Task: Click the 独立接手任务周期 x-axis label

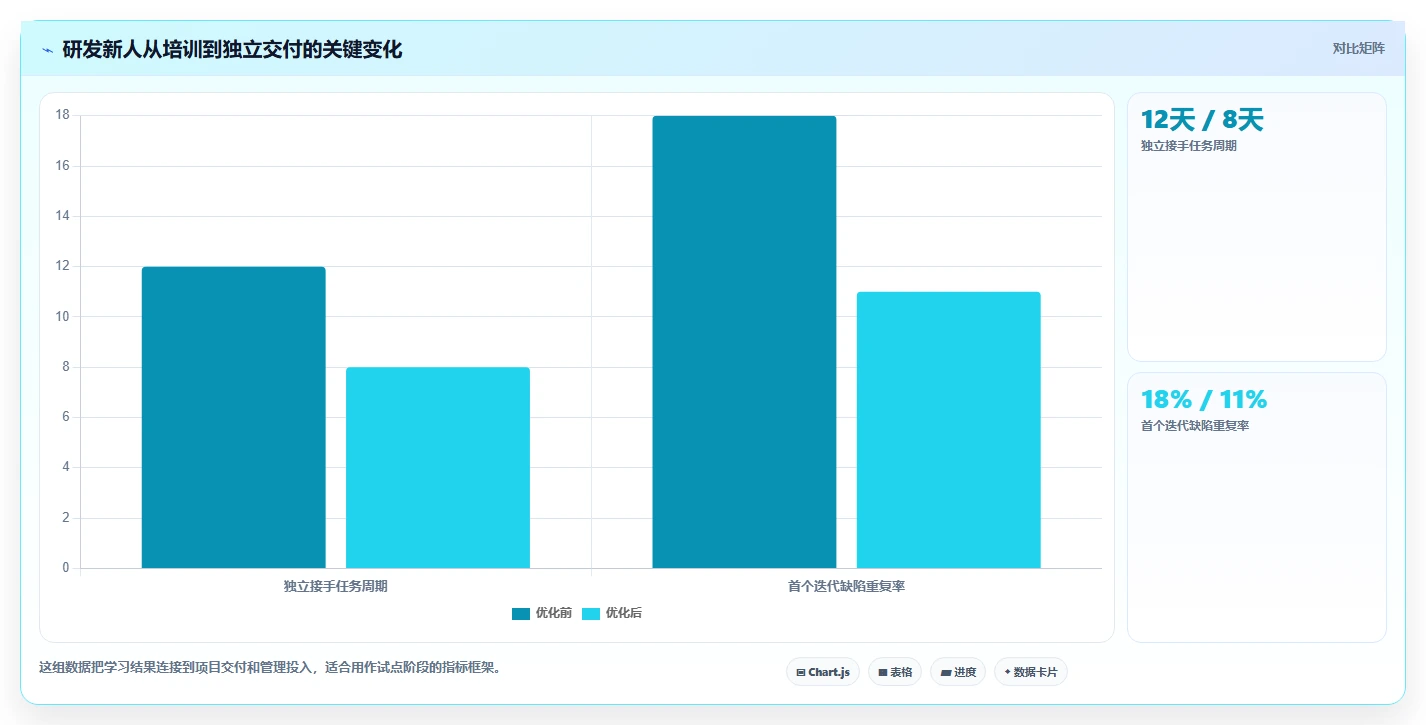Action: [x=336, y=587]
